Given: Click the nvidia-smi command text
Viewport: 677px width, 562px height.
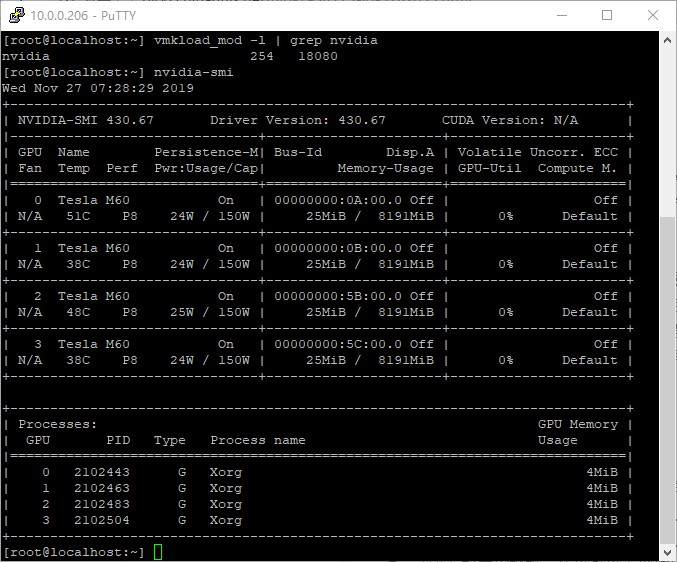Looking at the screenshot, I should (x=194, y=72).
